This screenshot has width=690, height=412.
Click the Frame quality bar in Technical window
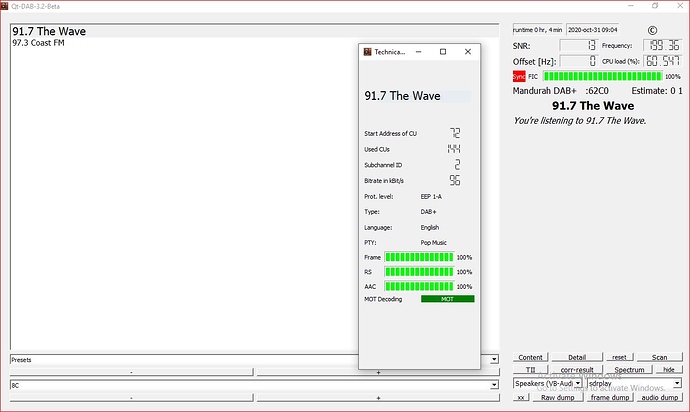(x=419, y=257)
